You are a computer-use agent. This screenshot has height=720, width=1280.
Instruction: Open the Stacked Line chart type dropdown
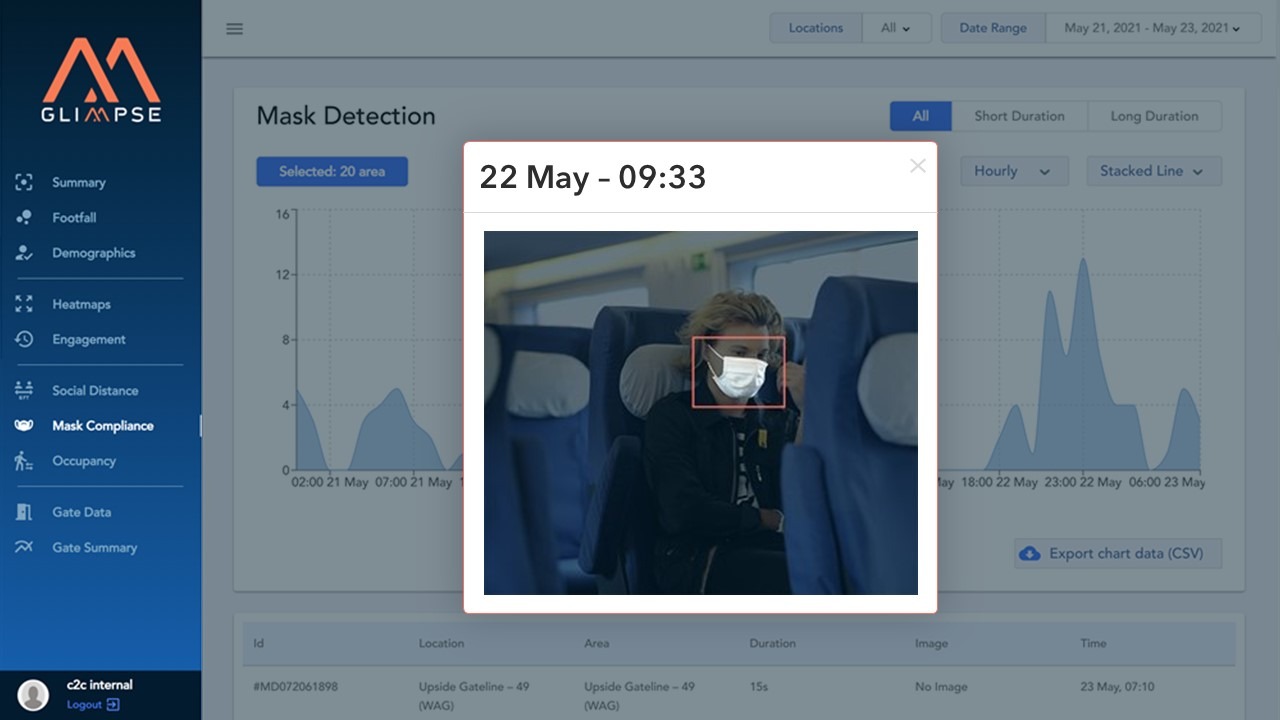[x=1152, y=171]
